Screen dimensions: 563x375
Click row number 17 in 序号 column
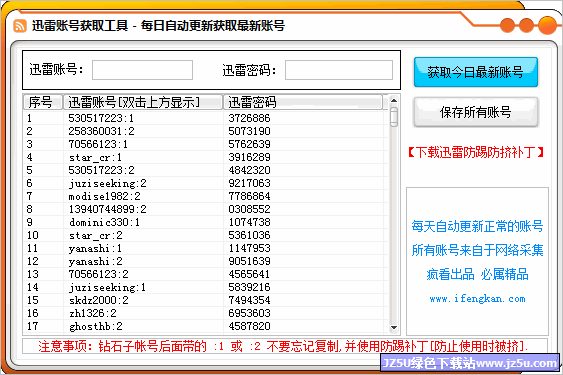33,326
